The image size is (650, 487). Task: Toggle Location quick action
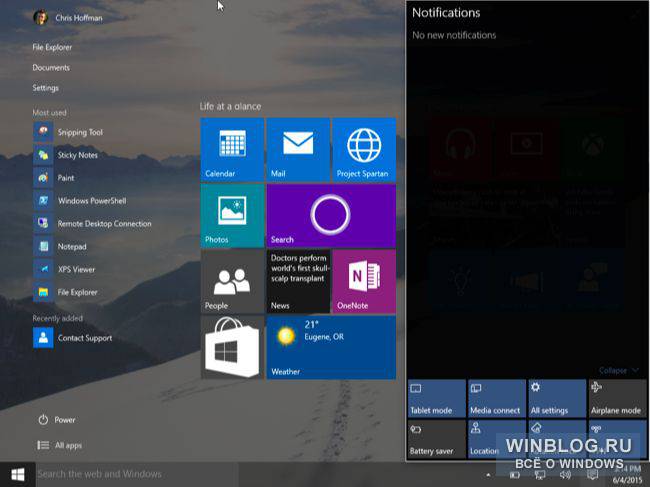497,439
